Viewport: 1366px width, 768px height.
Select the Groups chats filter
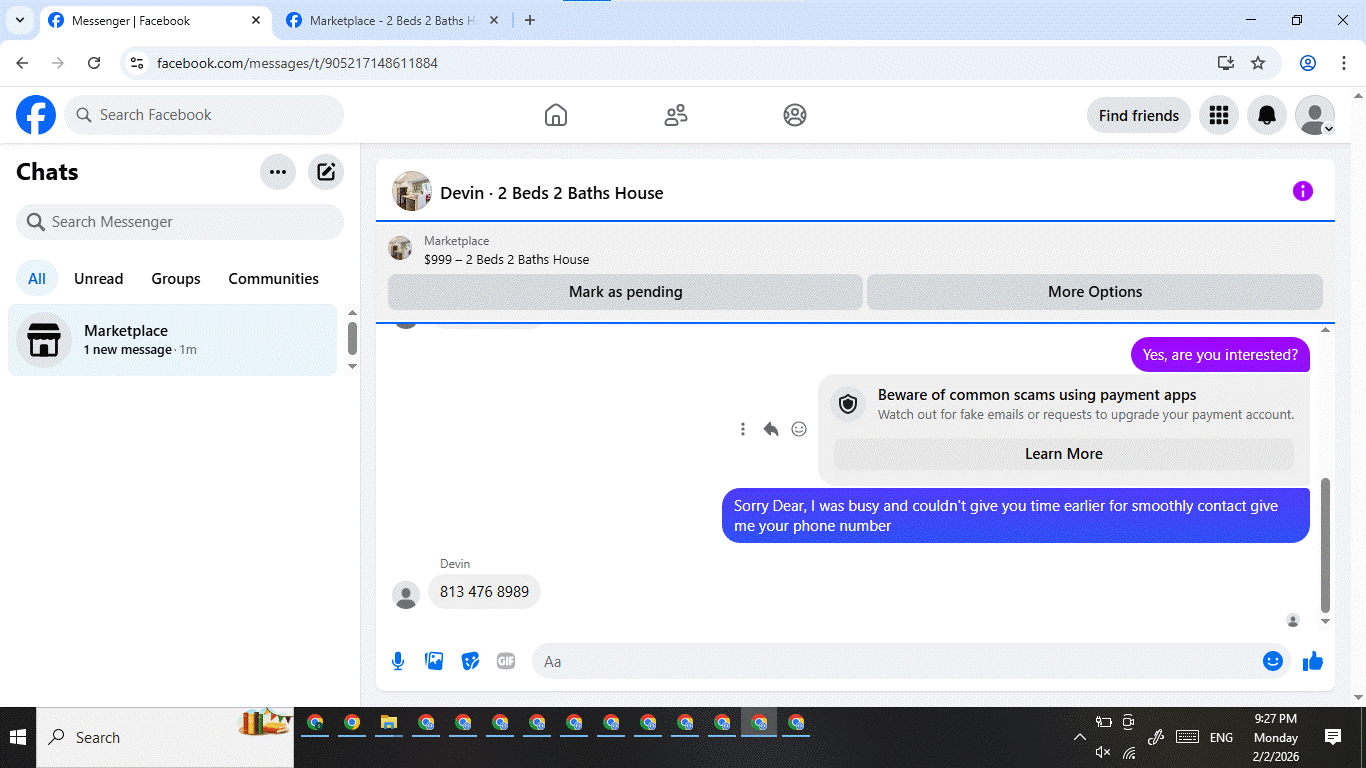click(x=176, y=279)
